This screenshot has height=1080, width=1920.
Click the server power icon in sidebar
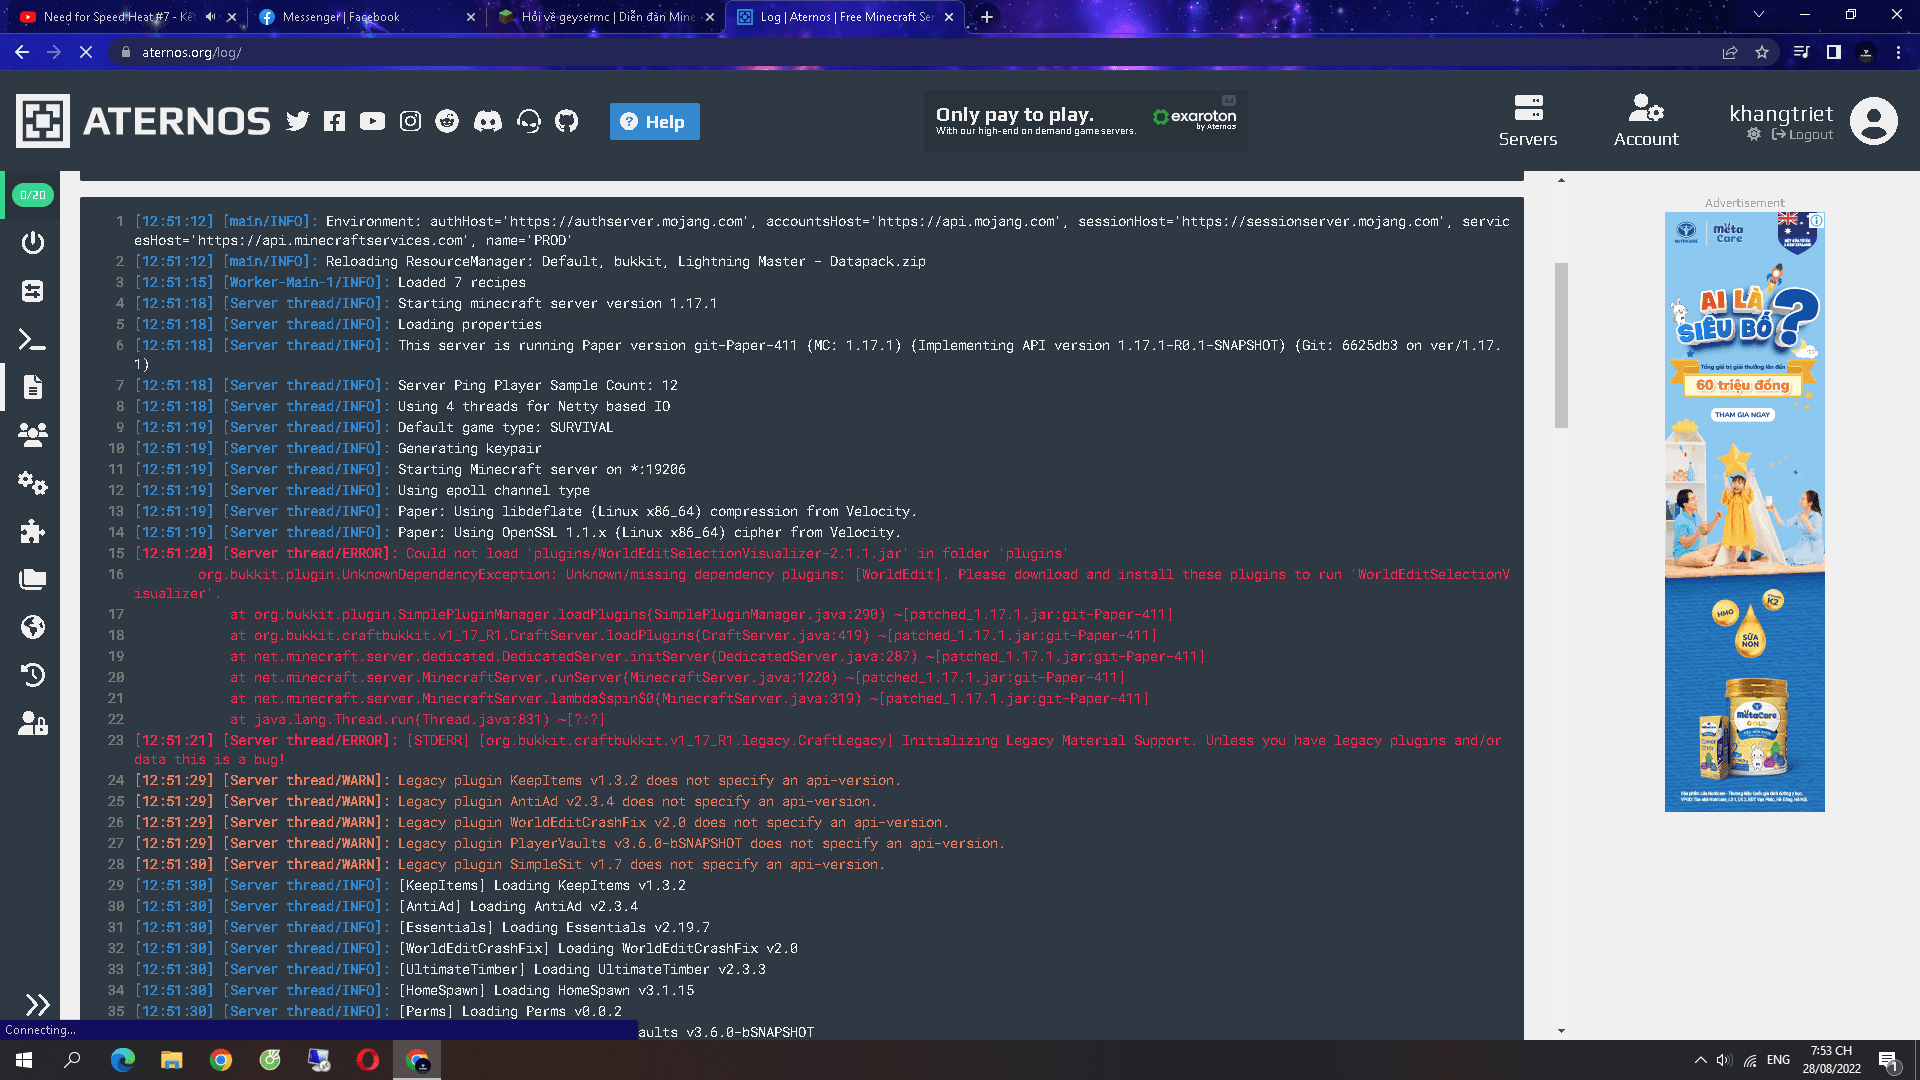point(32,243)
